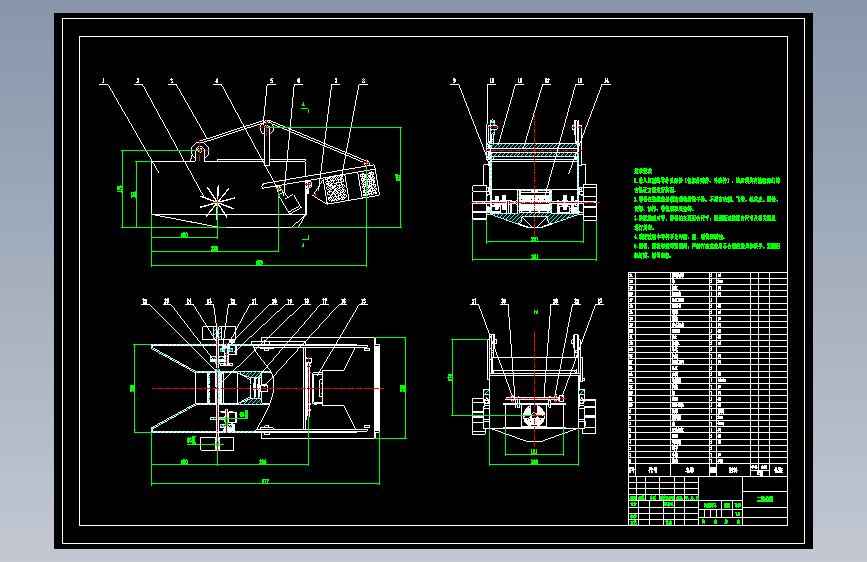
Task: Click part balloon number 1 in the side view
Action: [x=102, y=81]
